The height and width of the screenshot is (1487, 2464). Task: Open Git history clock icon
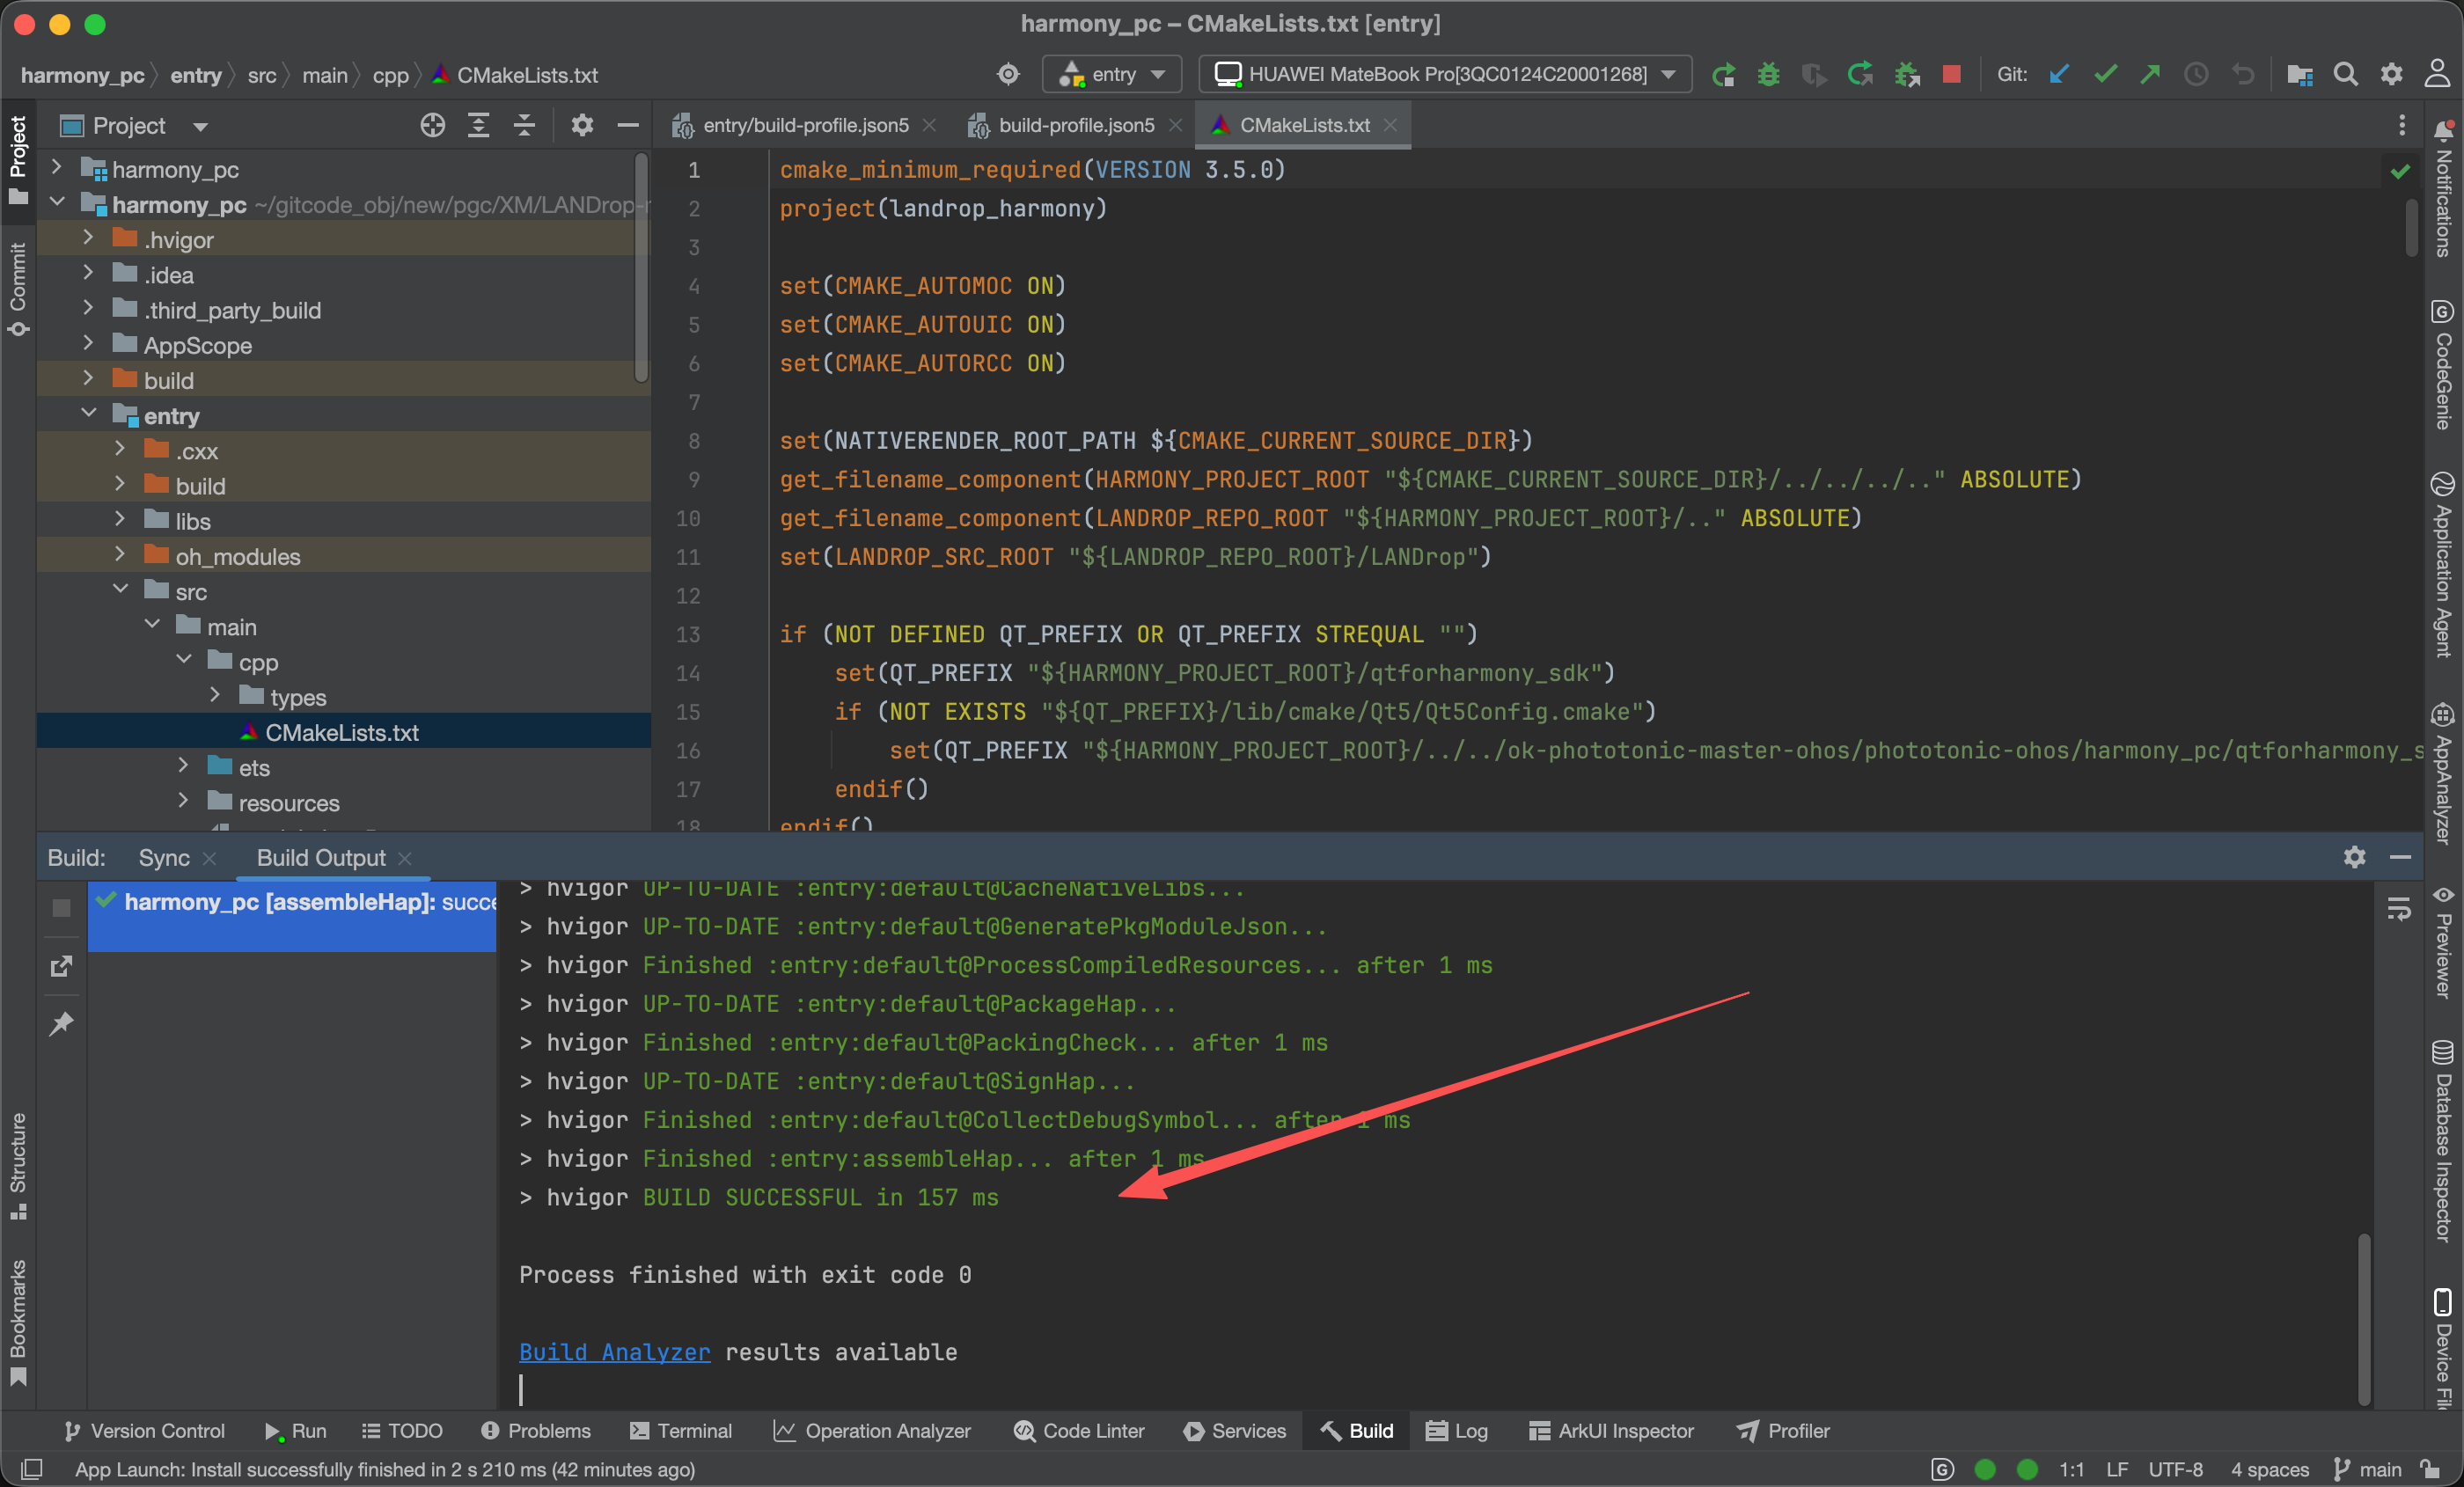2196,75
